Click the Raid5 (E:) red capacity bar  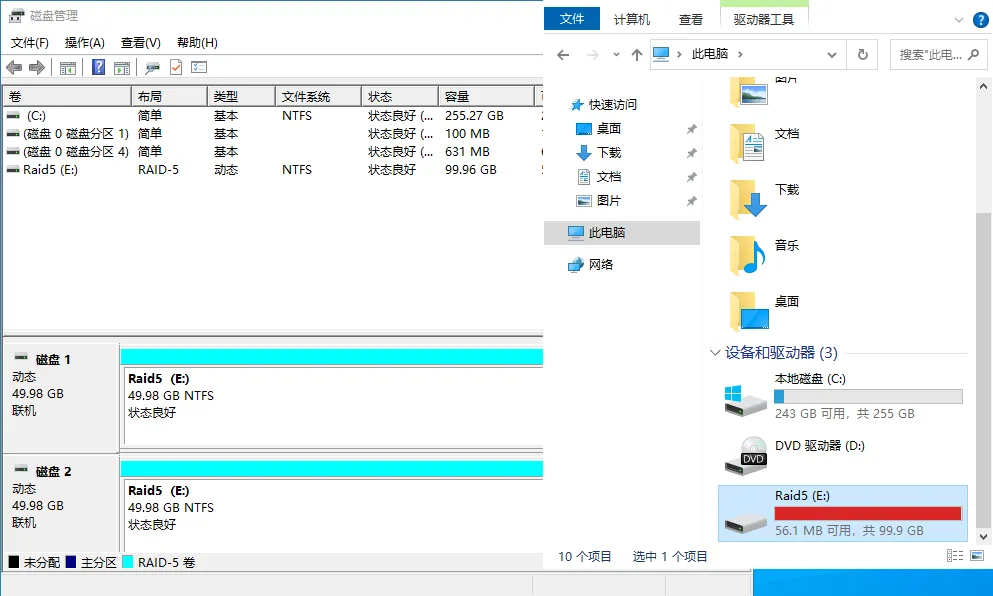[867, 513]
